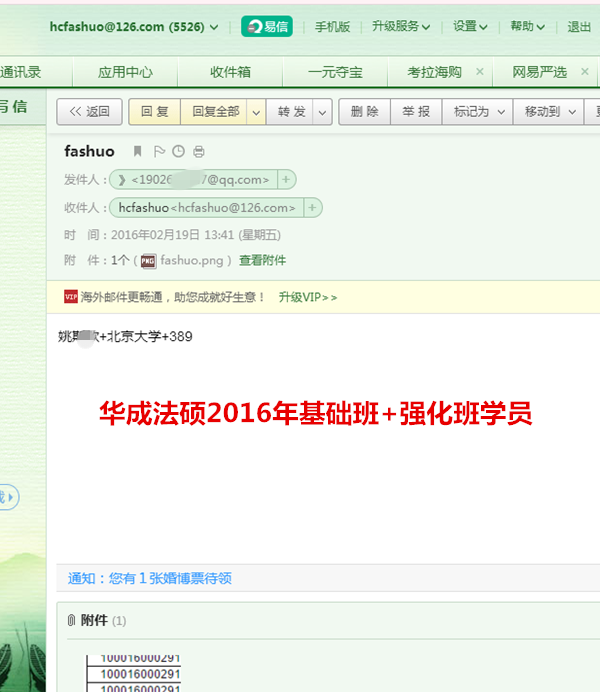Expand the 升级服务 dropdown
This screenshot has height=692, width=600.
401,26
